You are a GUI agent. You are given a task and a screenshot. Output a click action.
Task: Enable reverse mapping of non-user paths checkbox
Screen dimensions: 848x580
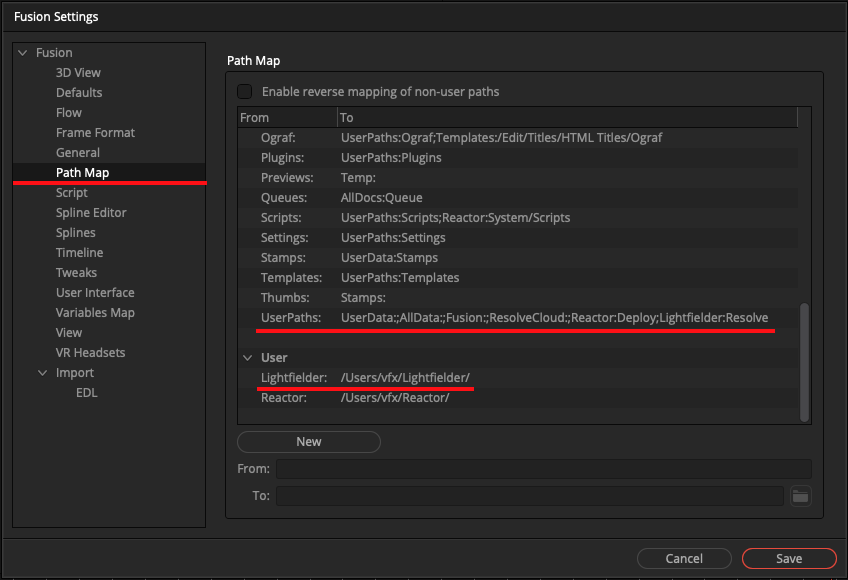pyautogui.click(x=244, y=91)
